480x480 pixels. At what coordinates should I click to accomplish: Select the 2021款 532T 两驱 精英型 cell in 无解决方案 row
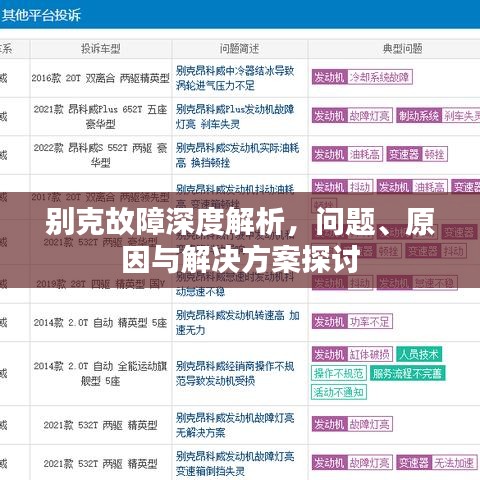(101, 425)
